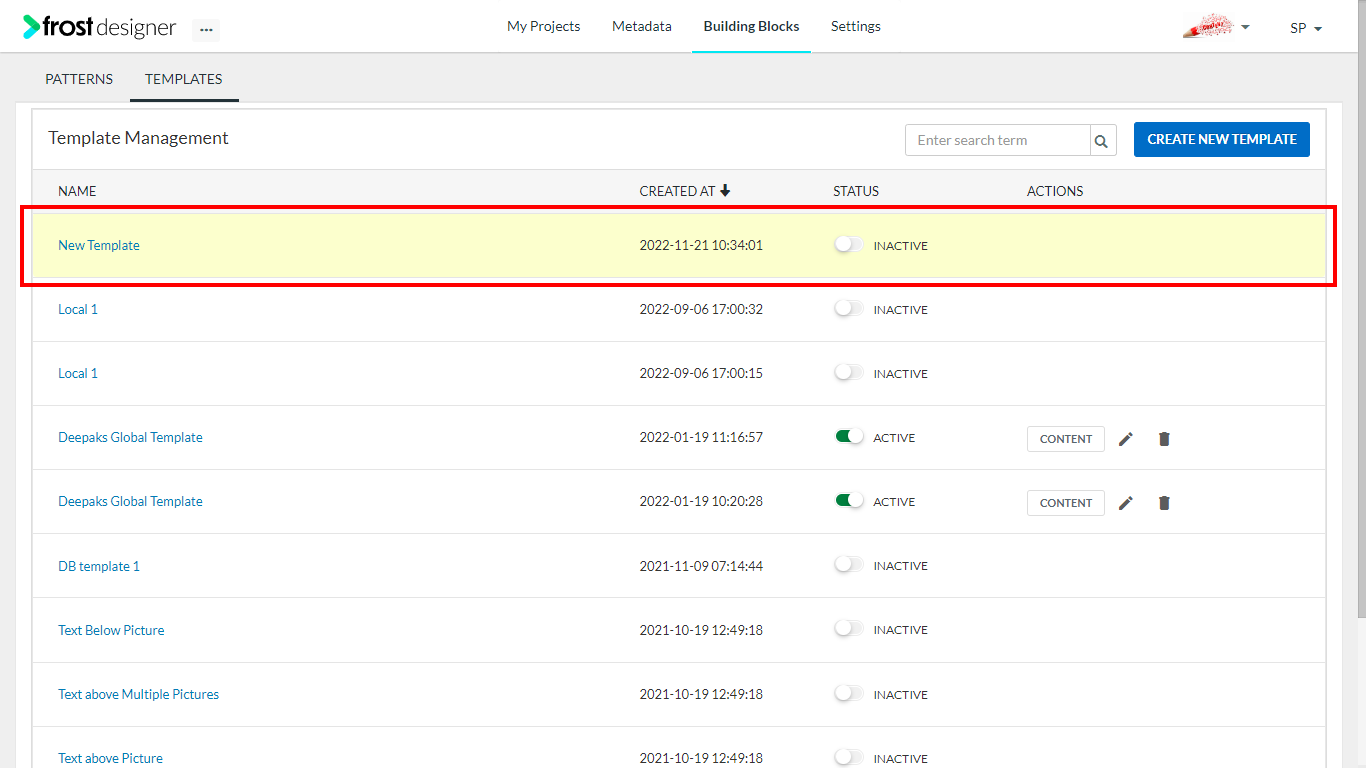The image size is (1366, 768).
Task: Click date 2022-01-19 11:16:57
Action: coord(701,437)
